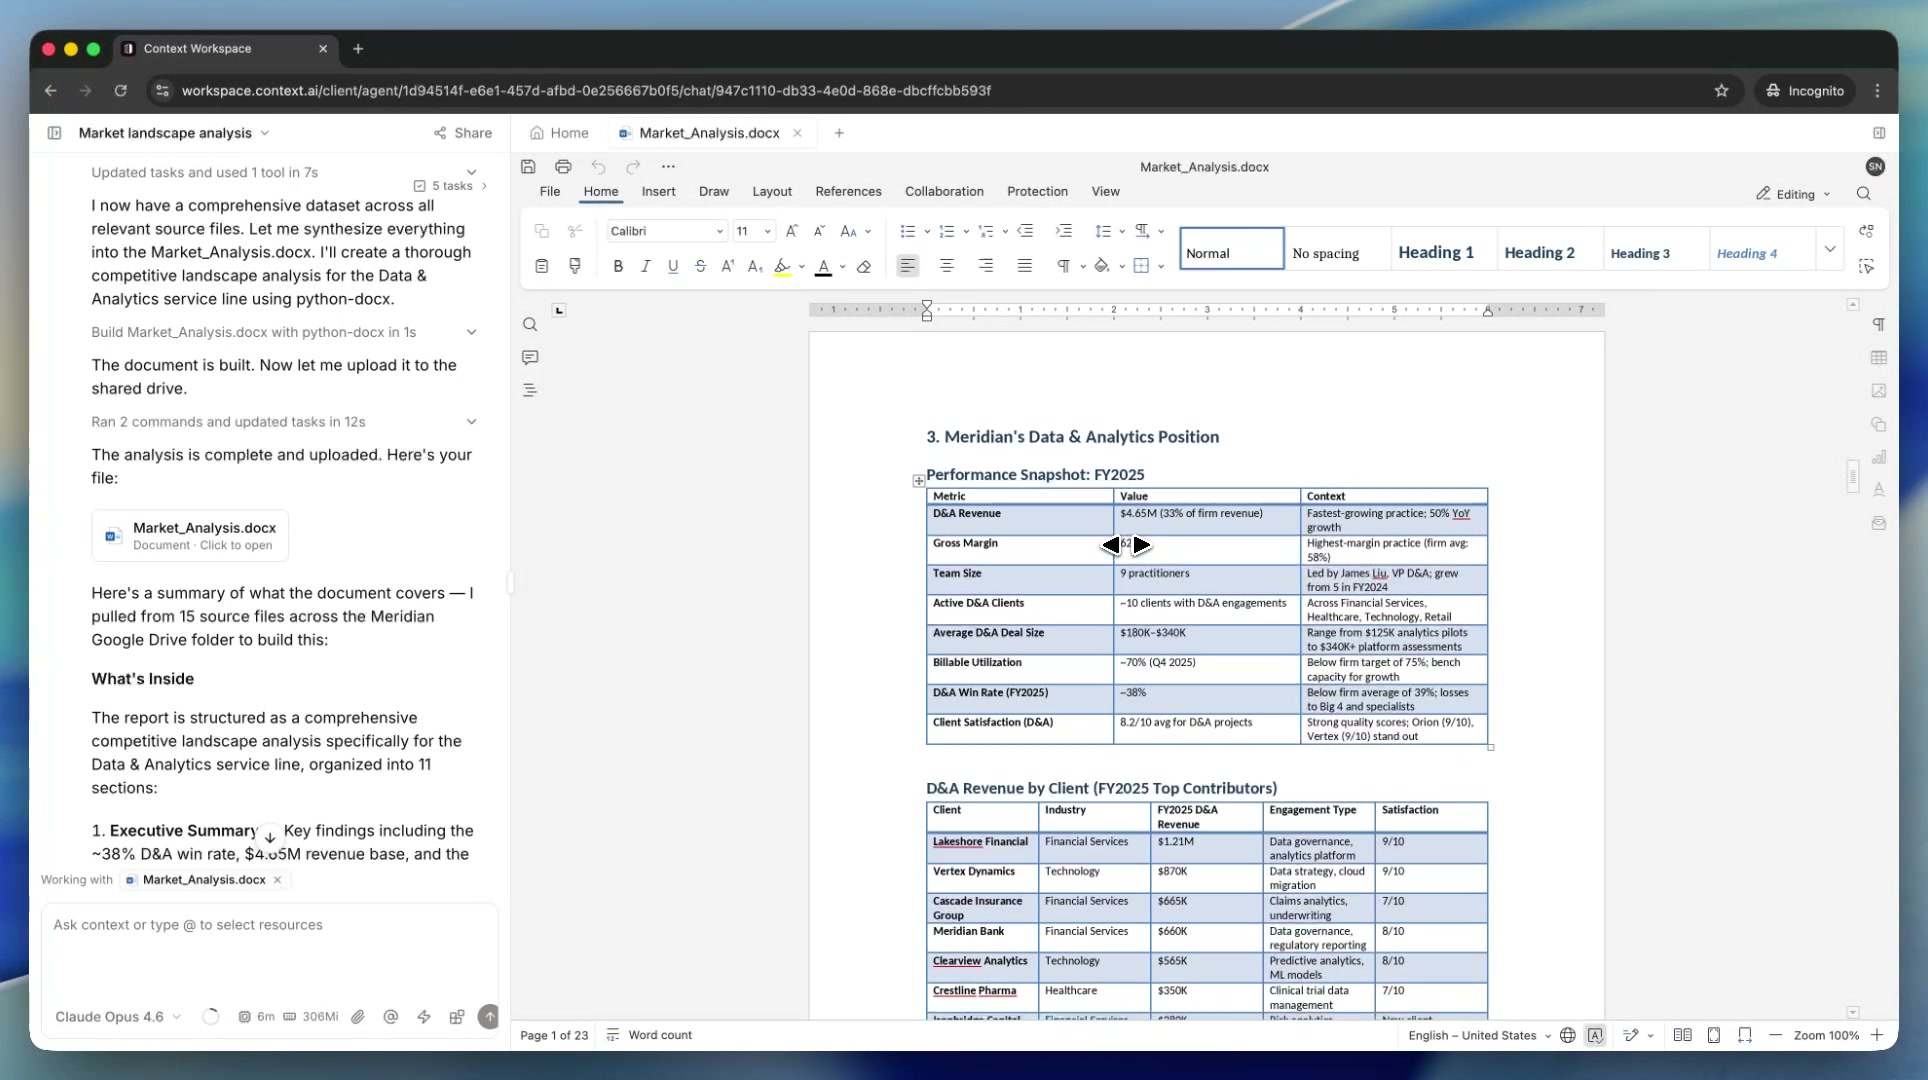This screenshot has height=1080, width=1928.
Task: Expand the styles gallery
Action: 1830,249
